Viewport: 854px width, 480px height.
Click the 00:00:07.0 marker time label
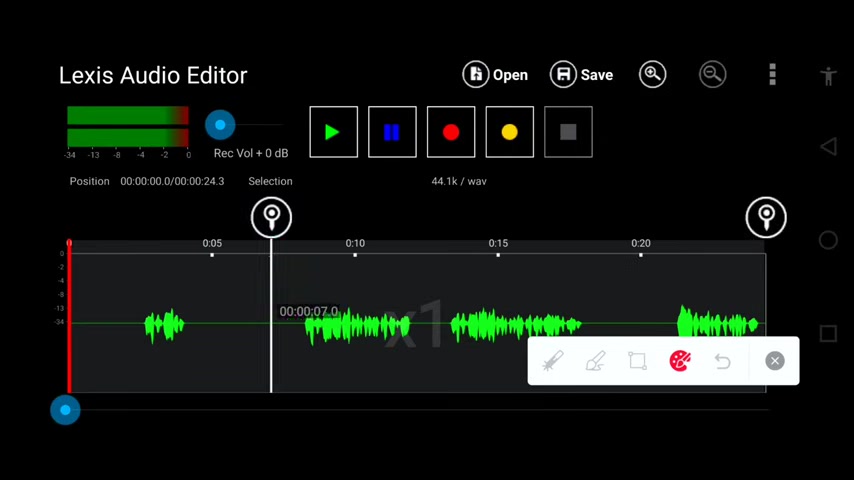pyautogui.click(x=308, y=311)
